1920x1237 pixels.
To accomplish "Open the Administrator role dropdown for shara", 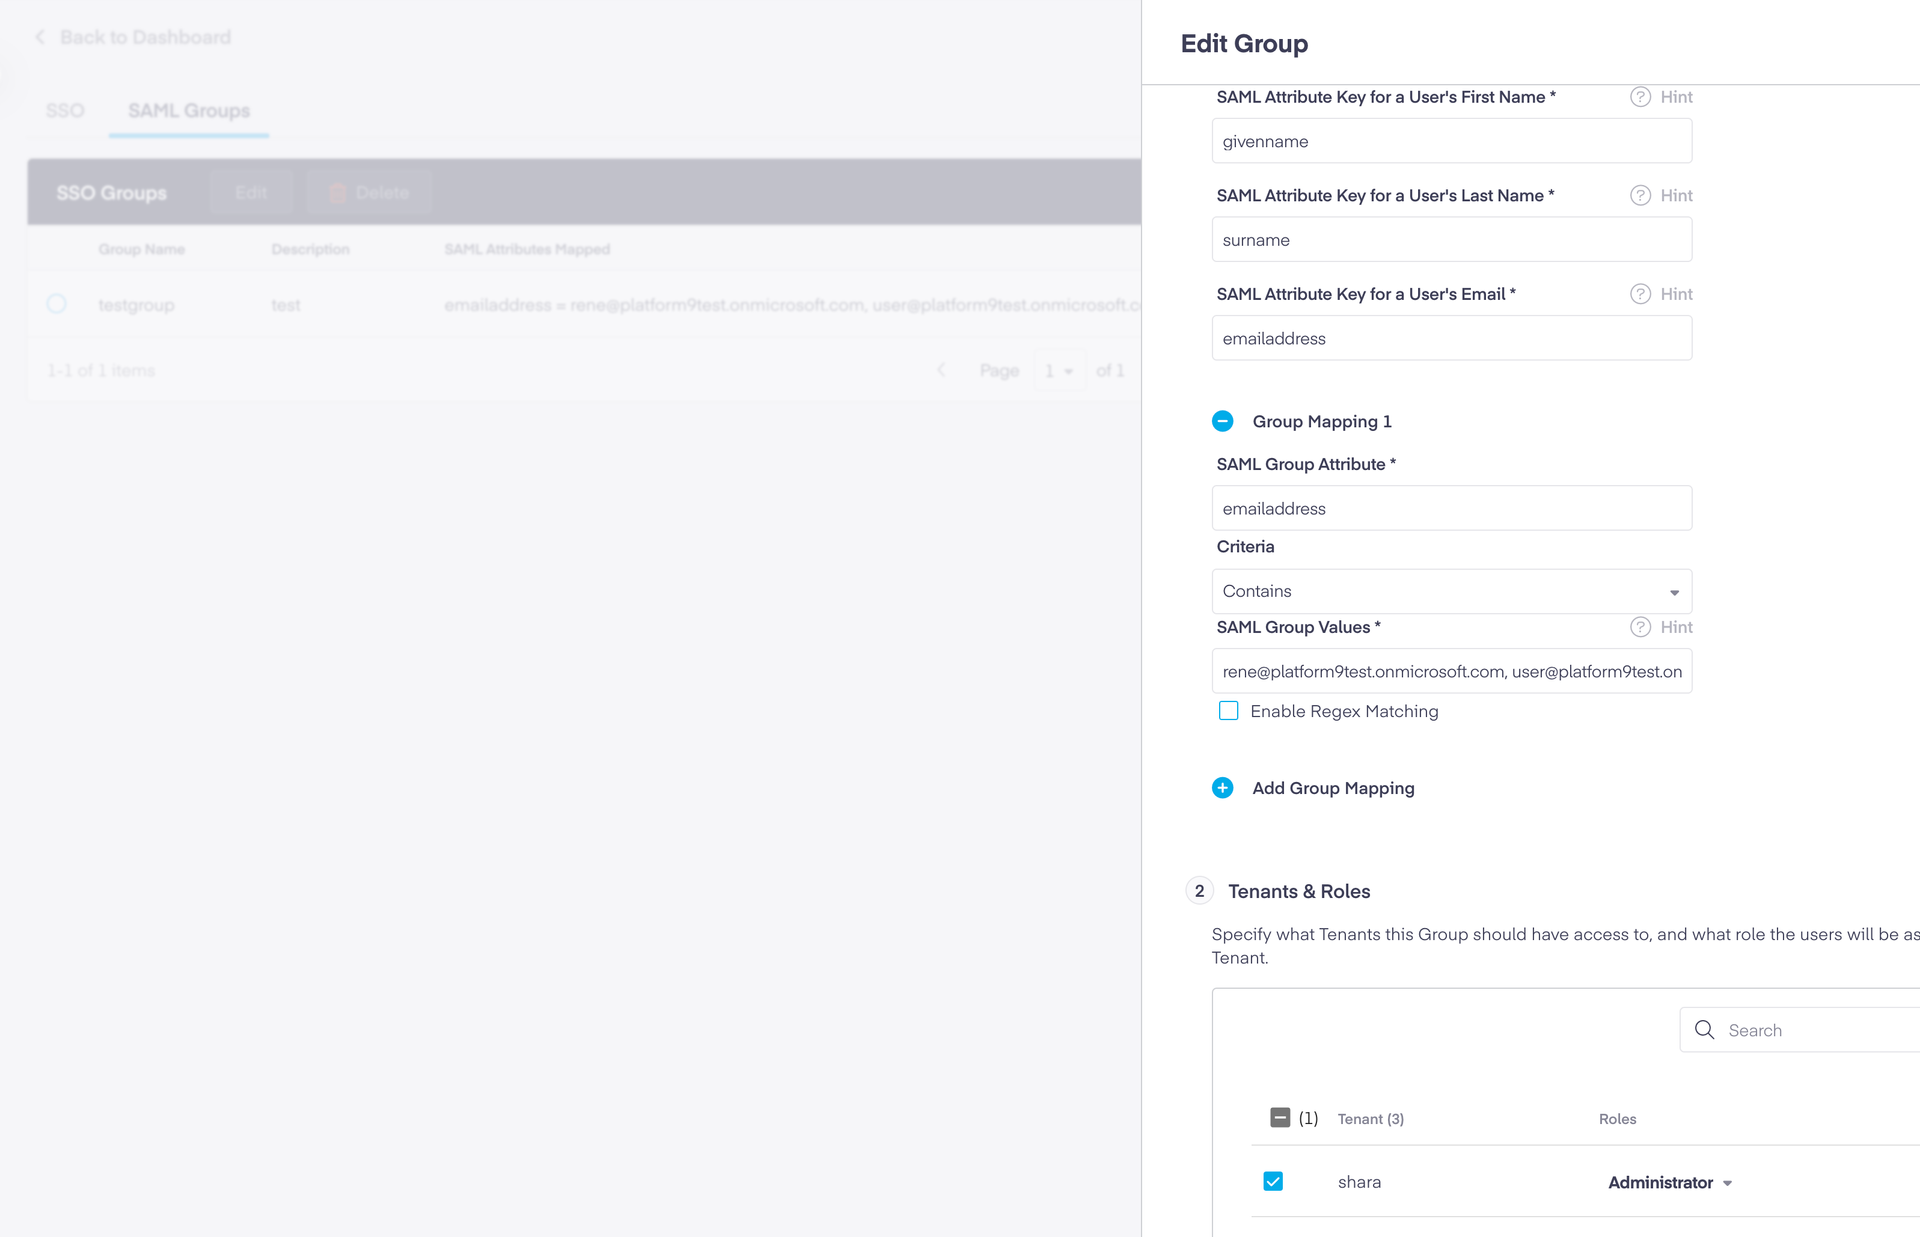I will coord(1669,1182).
